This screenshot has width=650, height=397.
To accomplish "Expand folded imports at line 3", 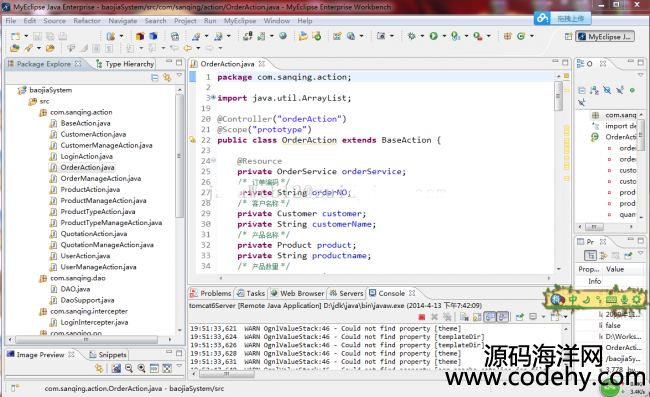I will (213, 97).
